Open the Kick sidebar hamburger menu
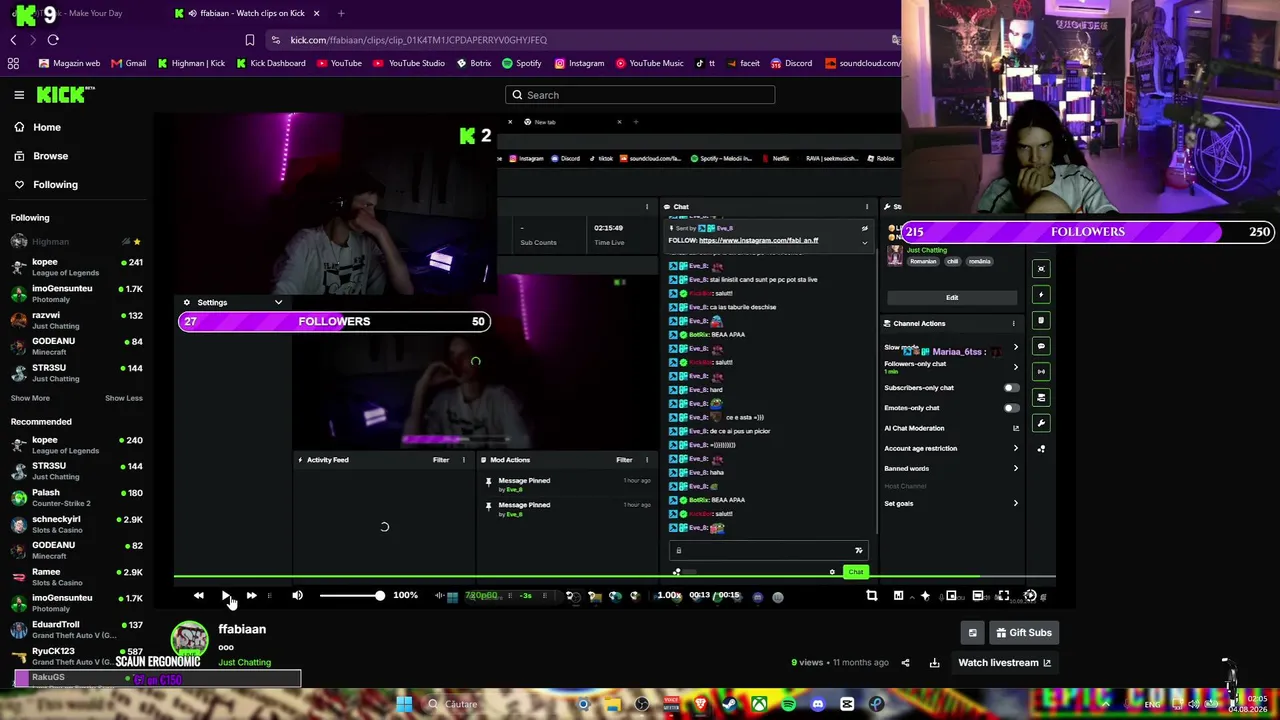The image size is (1280, 720). point(19,95)
